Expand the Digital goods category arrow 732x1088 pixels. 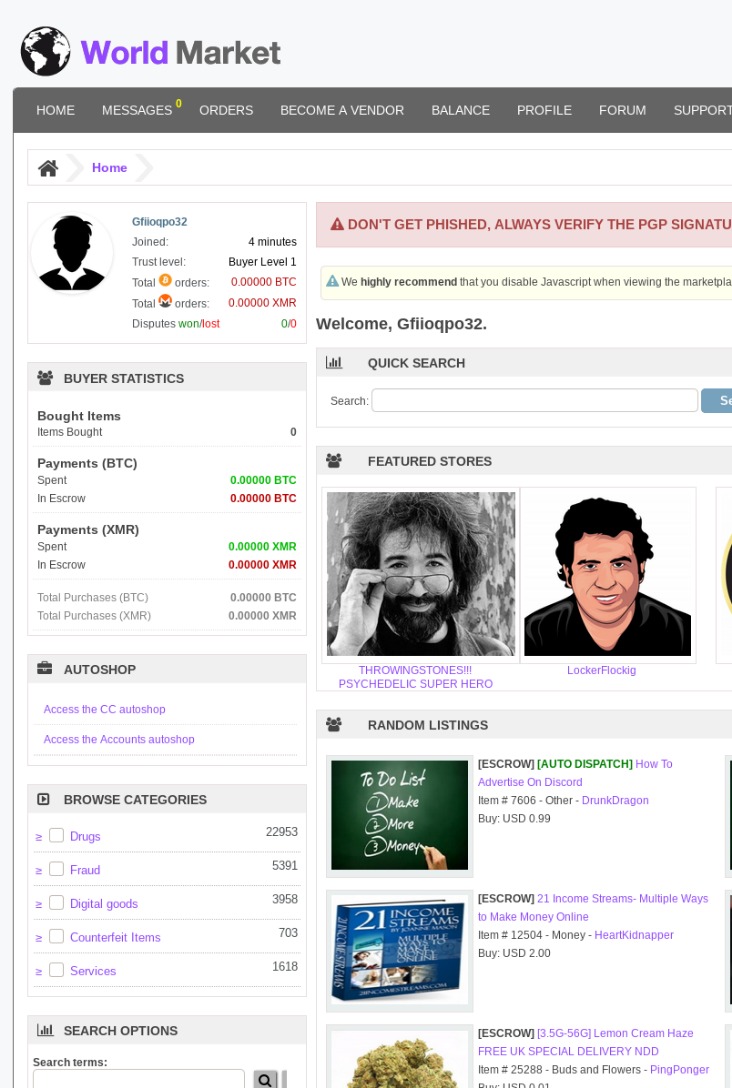[x=39, y=905]
